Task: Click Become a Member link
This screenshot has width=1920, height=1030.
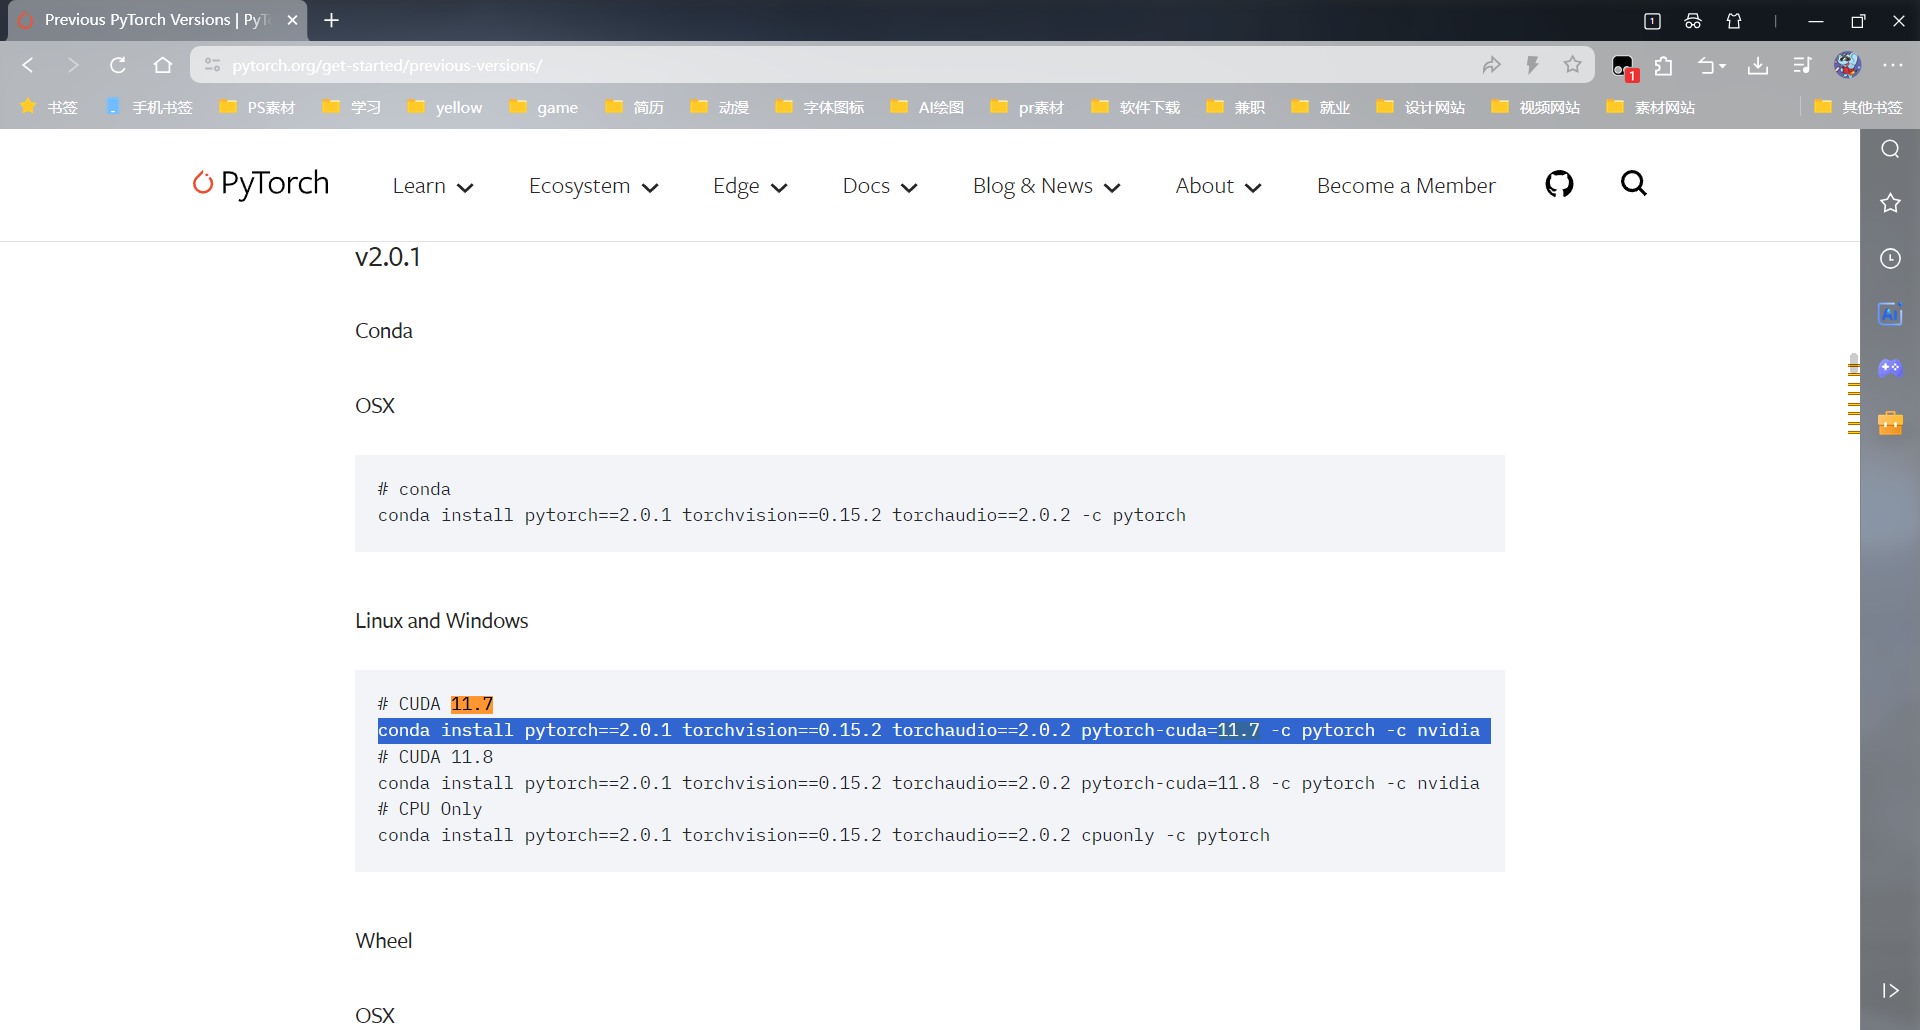Action: (x=1406, y=186)
